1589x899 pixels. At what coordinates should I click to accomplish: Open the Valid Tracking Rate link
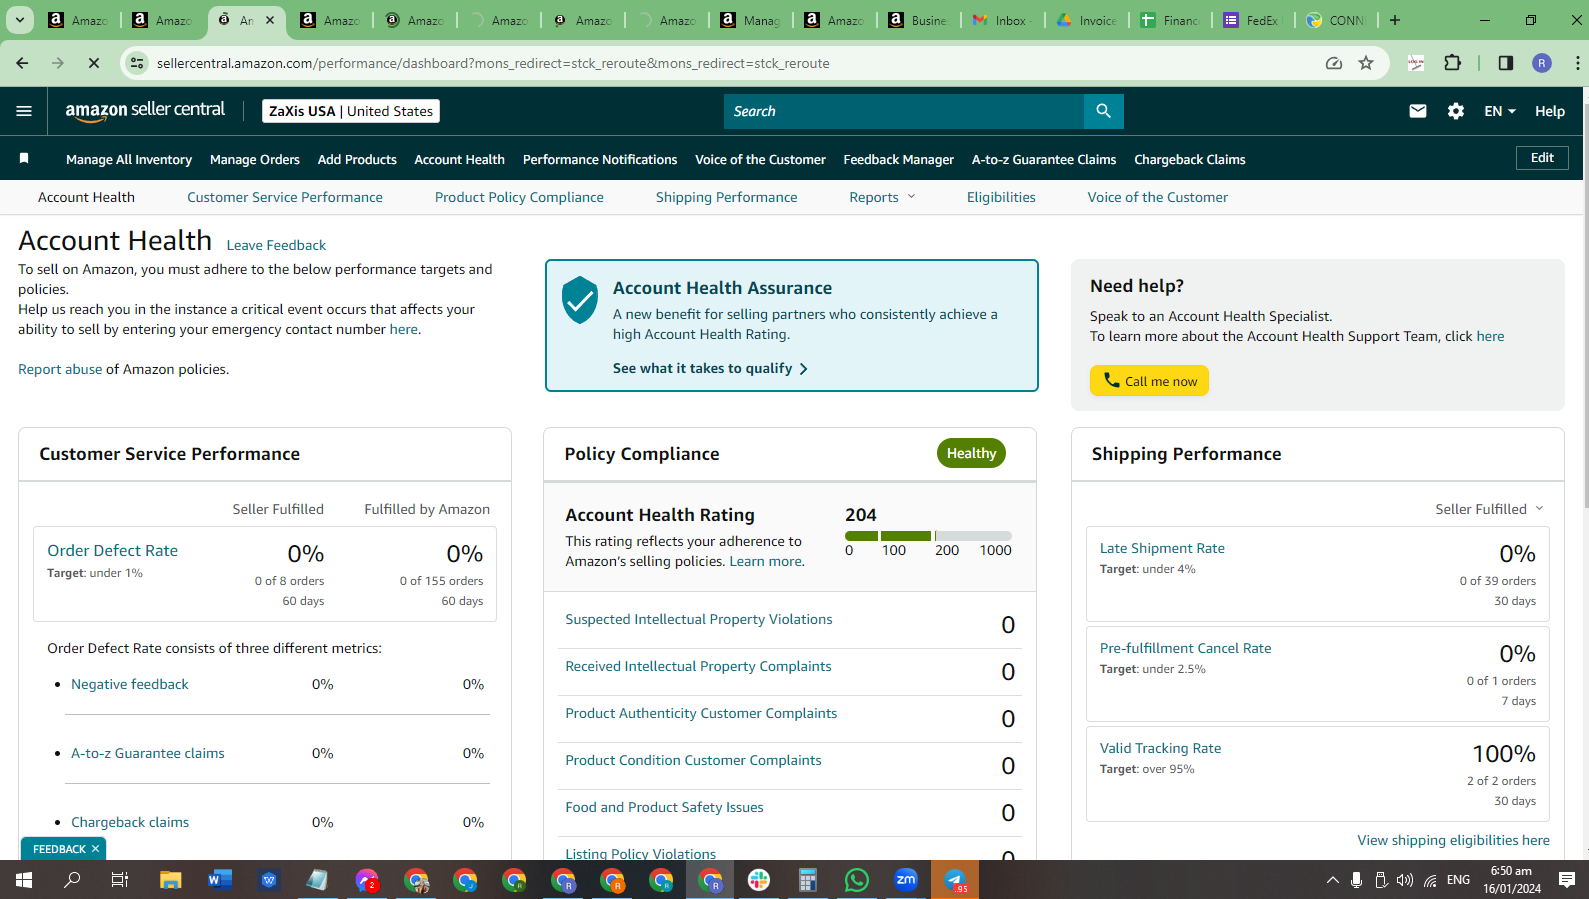pyautogui.click(x=1160, y=748)
